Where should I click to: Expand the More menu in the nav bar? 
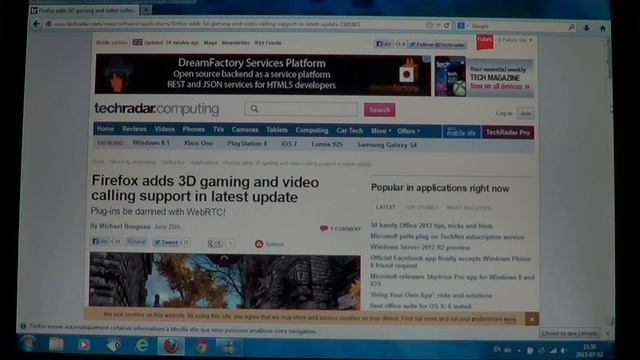381,131
